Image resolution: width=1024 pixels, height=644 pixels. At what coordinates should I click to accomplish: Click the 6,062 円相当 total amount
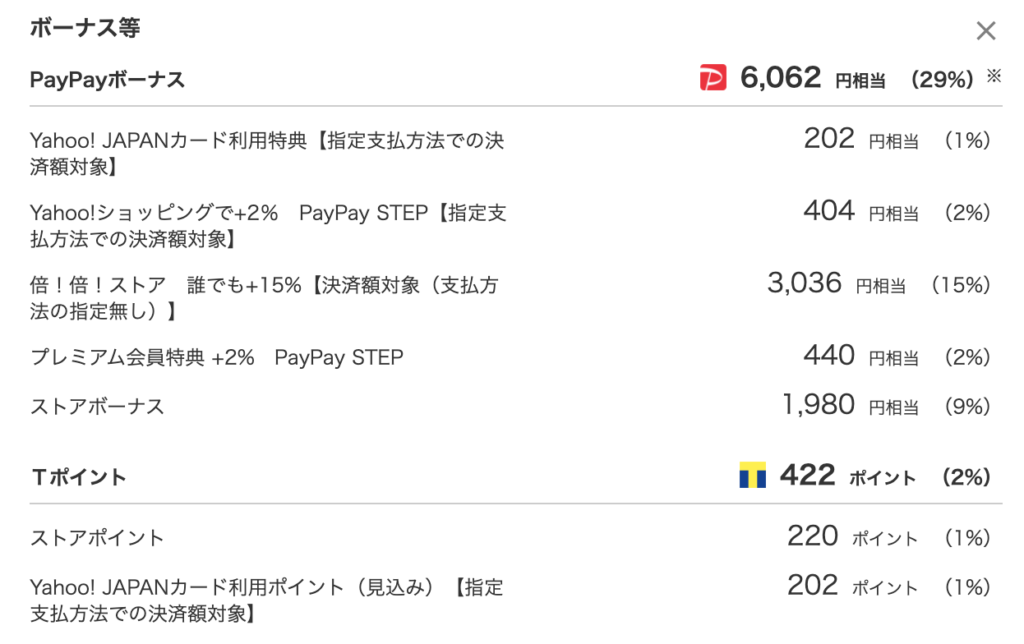point(812,78)
